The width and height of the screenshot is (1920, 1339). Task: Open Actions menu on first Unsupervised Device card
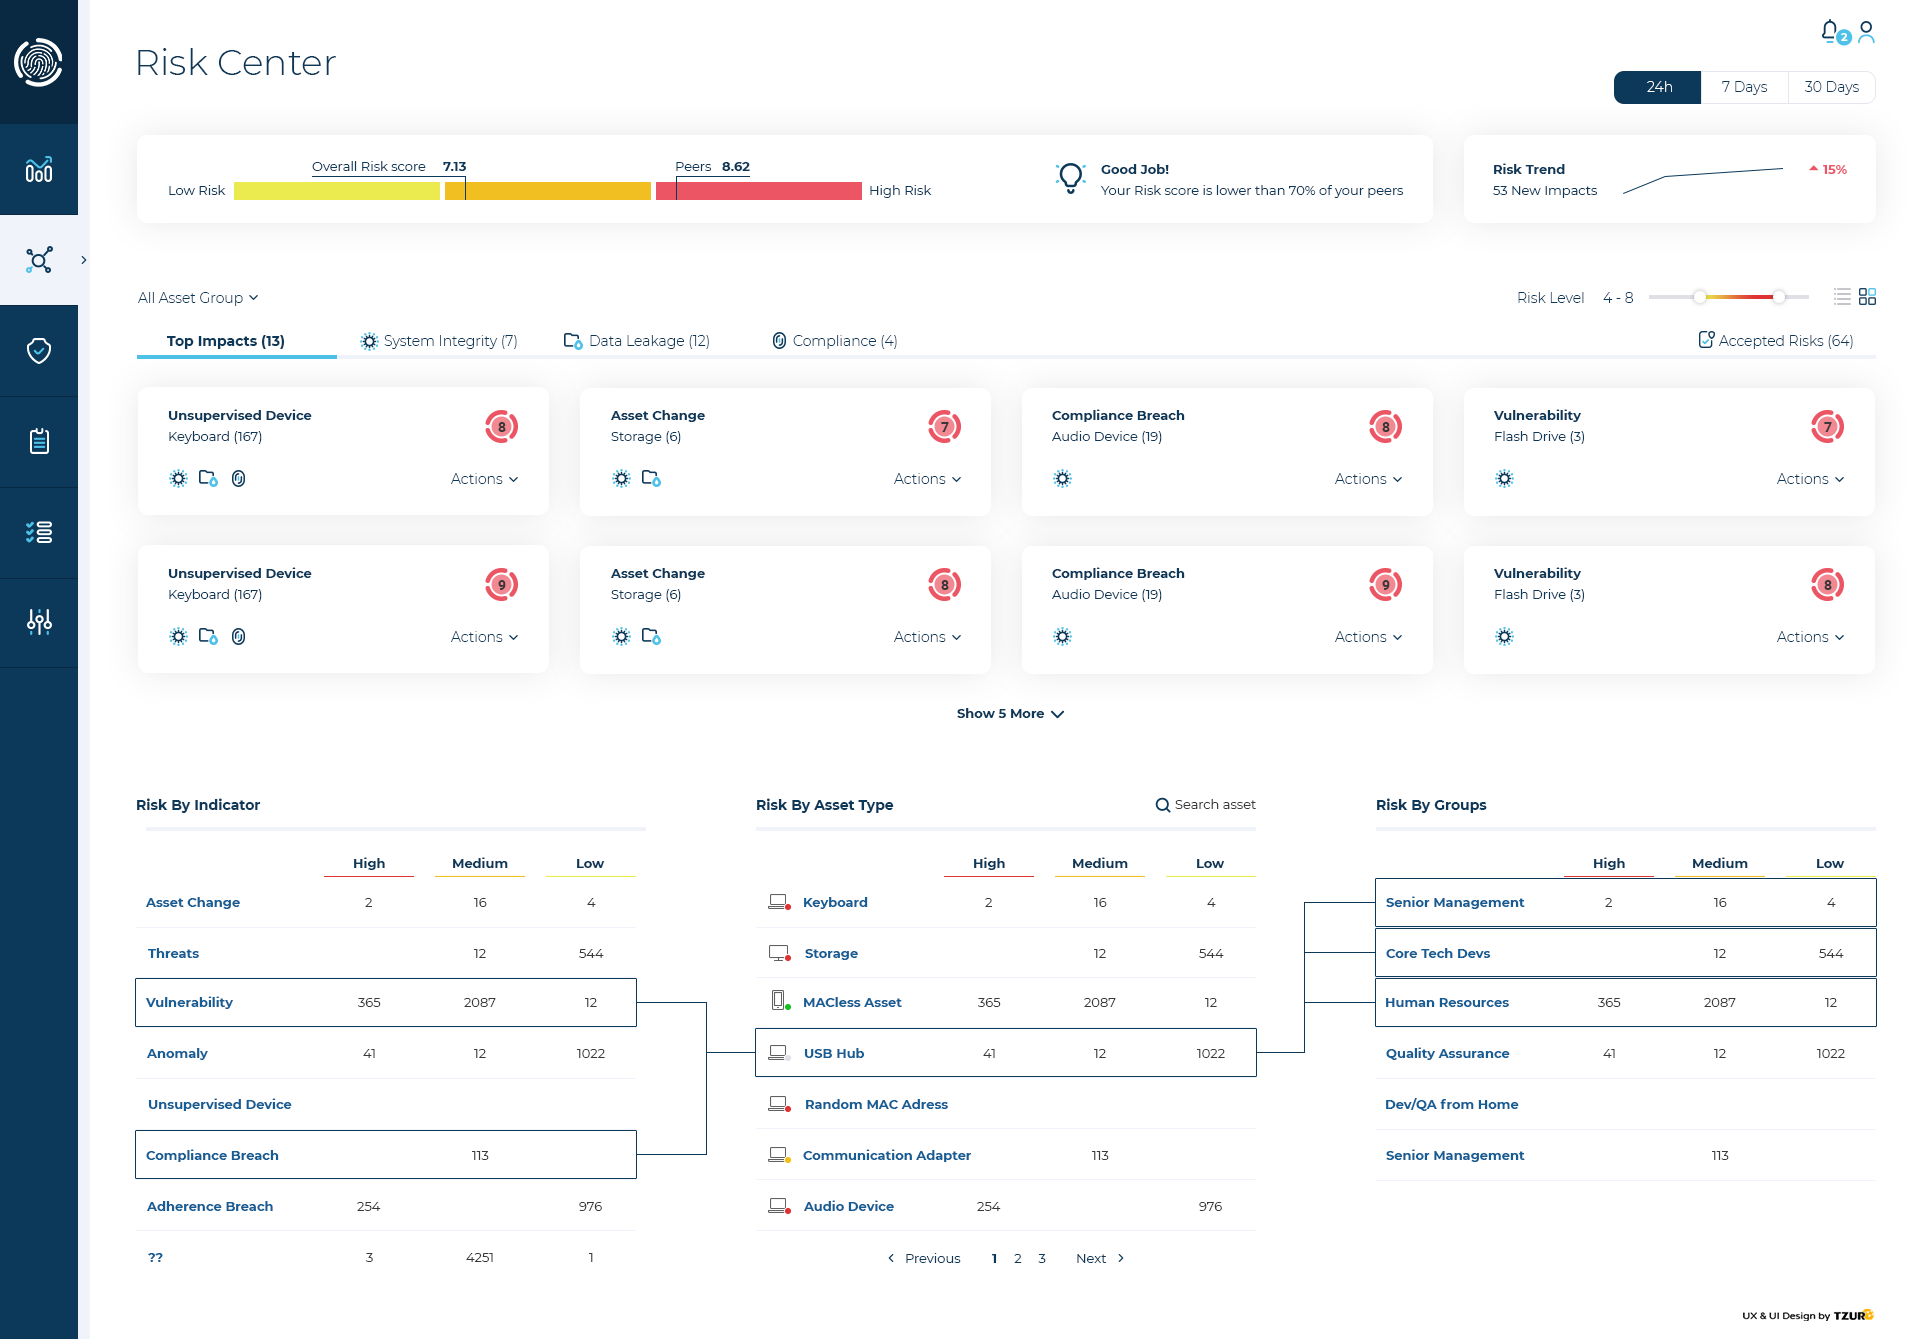[484, 479]
